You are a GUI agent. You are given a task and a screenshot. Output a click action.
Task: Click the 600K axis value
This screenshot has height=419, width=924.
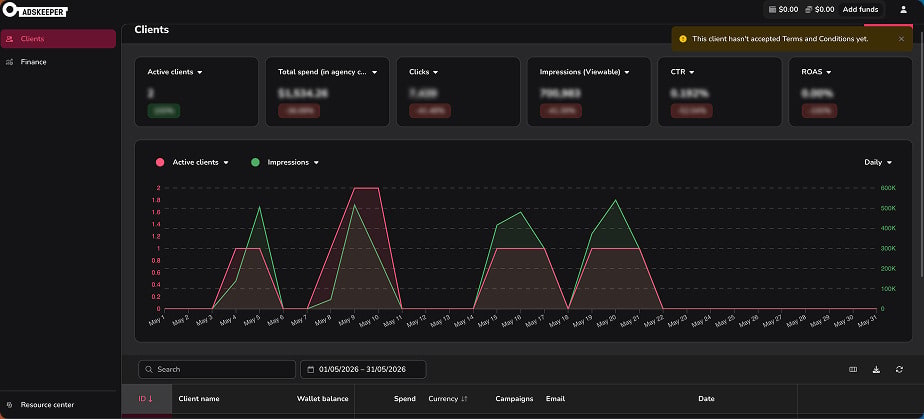point(889,189)
